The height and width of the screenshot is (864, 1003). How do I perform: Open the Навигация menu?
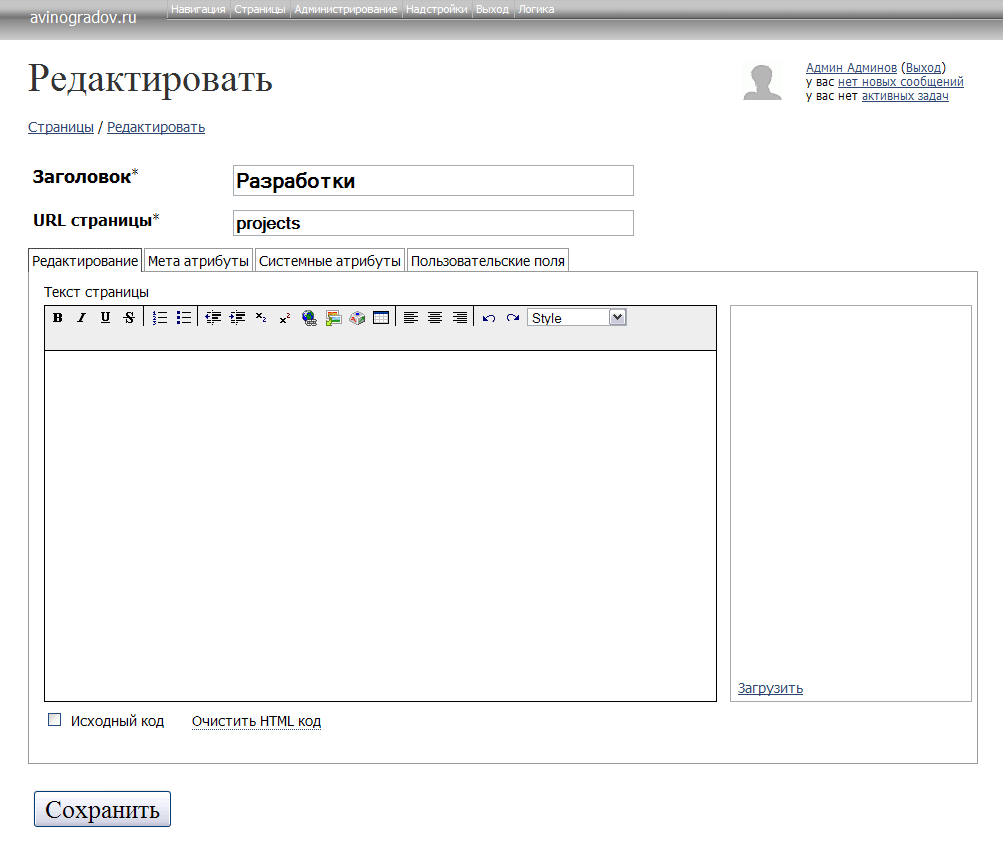[198, 10]
